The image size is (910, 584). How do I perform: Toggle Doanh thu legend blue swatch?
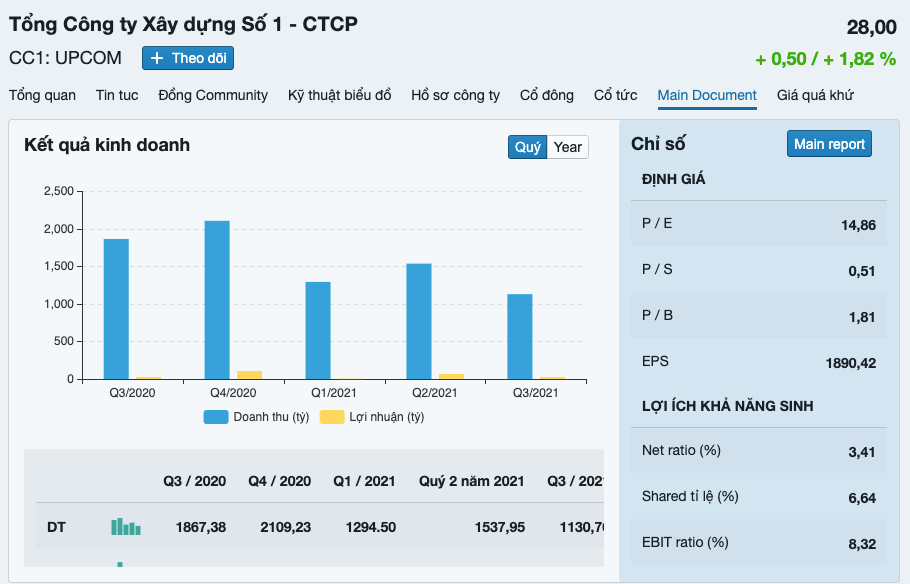[x=216, y=417]
